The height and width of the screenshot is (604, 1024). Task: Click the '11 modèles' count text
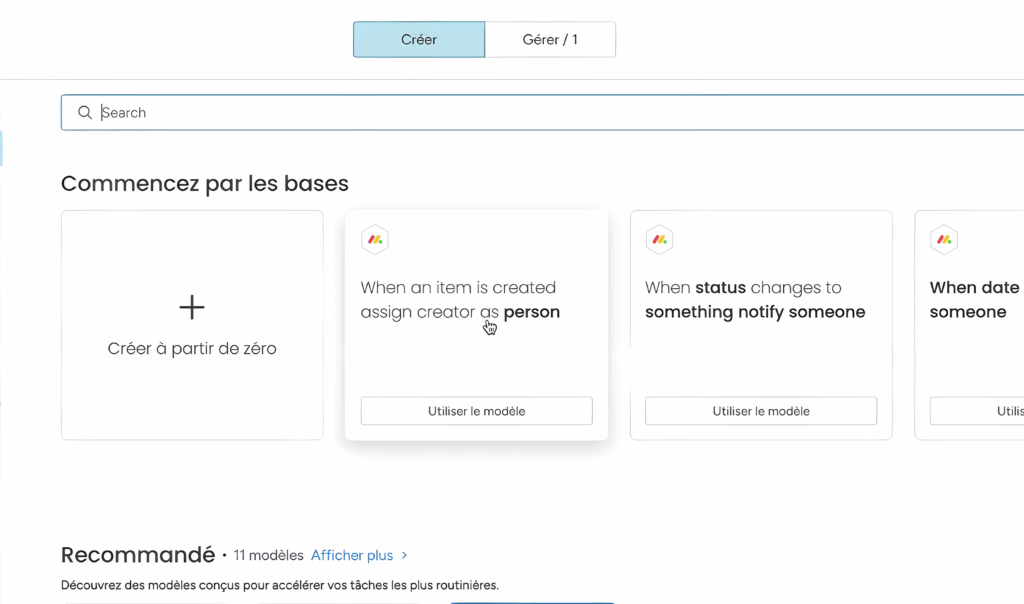coord(268,555)
